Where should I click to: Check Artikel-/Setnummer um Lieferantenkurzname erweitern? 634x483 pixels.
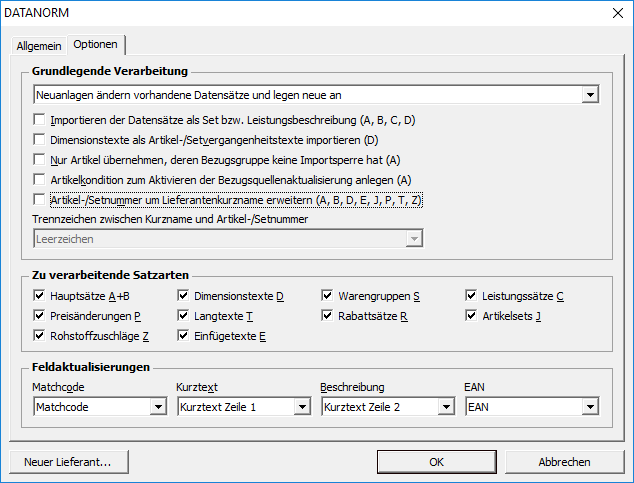(x=39, y=200)
